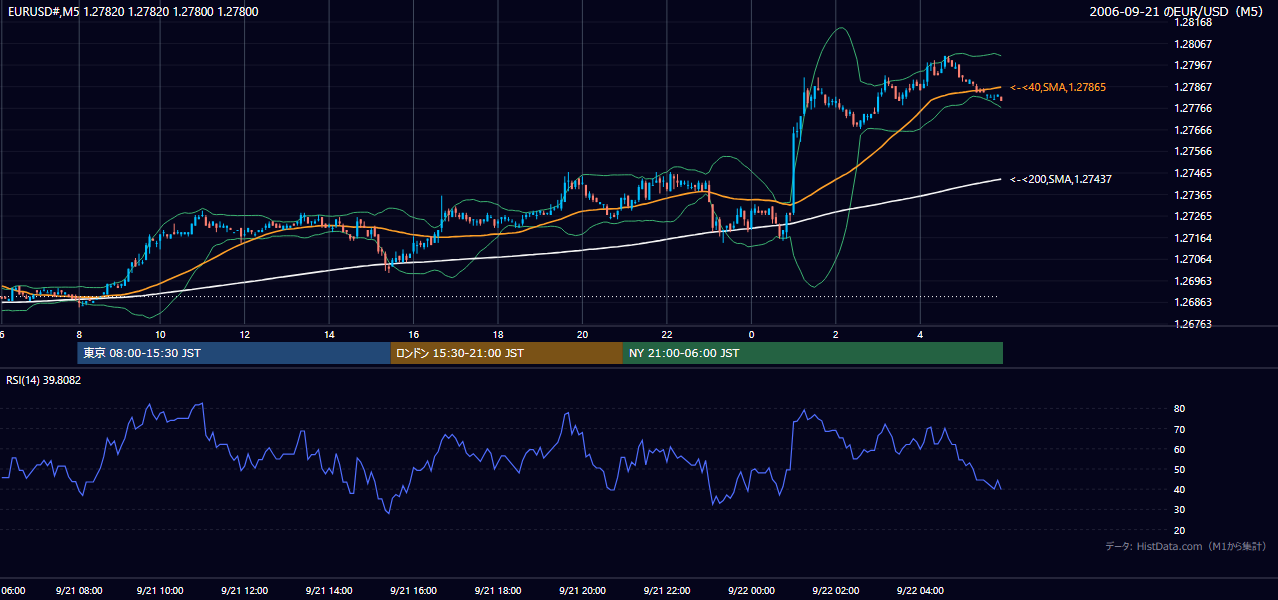Click the 9/22 00:00 time axis label
Viewport: 1278px width, 600px height.
tap(753, 591)
